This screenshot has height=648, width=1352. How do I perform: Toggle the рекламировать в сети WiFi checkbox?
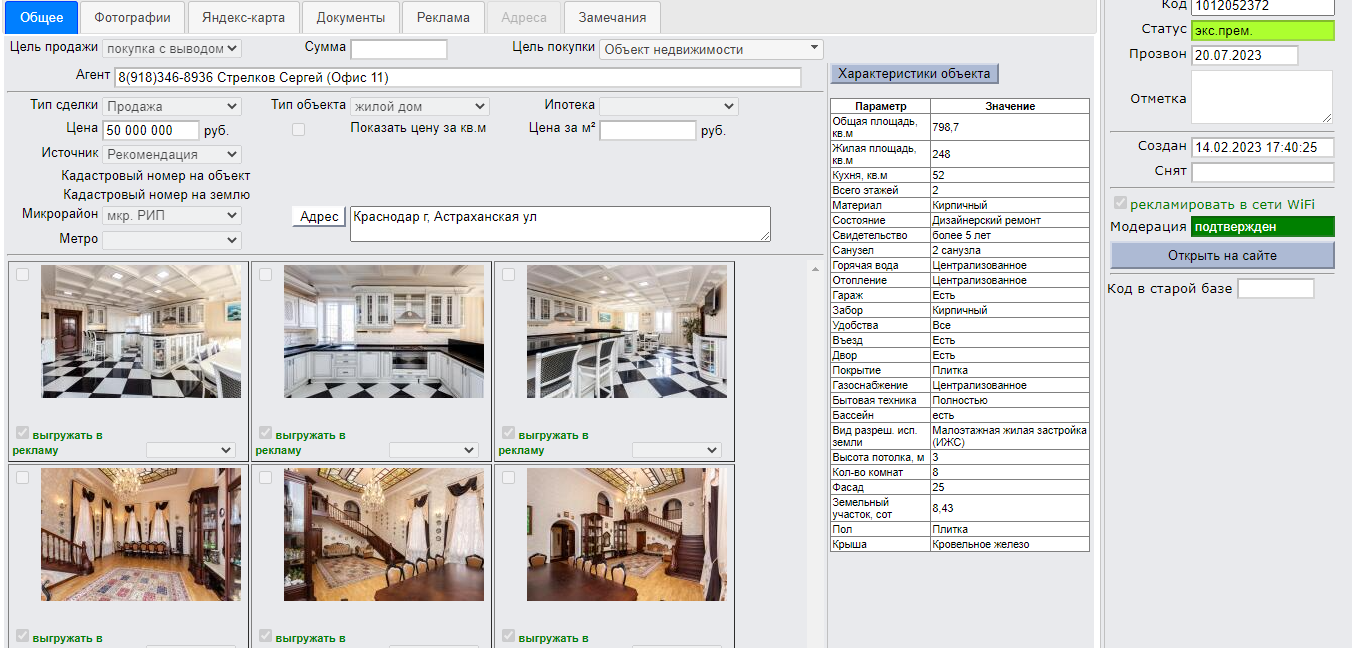[x=1120, y=204]
